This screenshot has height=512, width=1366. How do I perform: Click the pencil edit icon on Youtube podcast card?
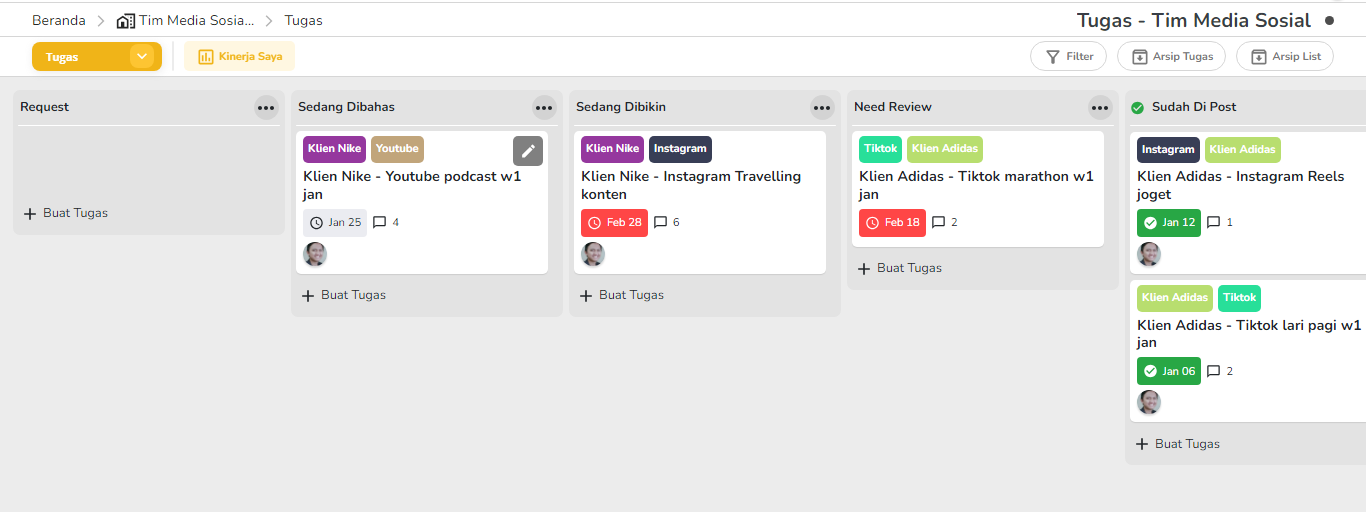pyautogui.click(x=528, y=150)
